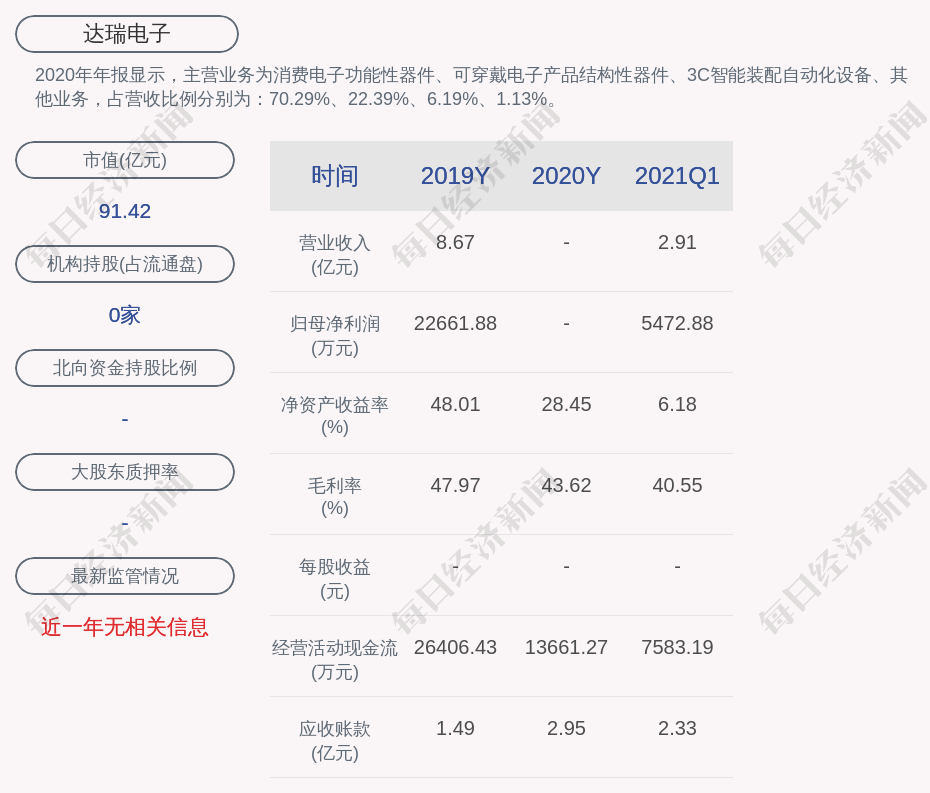Screen dimensions: 930x793
Task: Select the 0家 institution count value
Action: [x=125, y=315]
